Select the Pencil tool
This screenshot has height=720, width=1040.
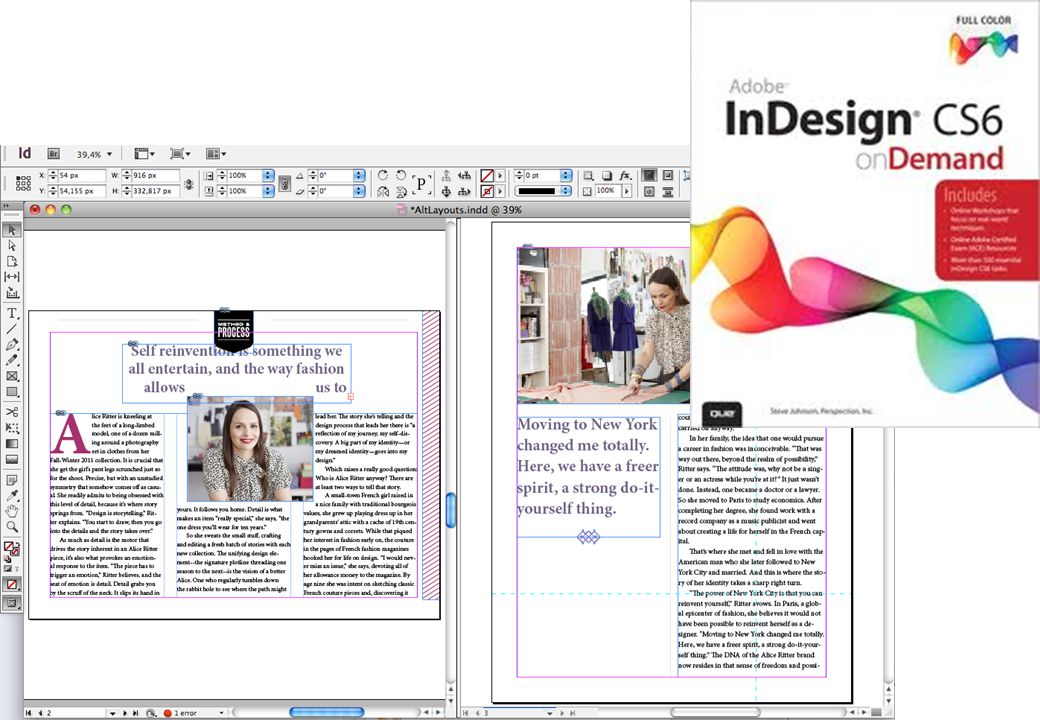click(12, 360)
